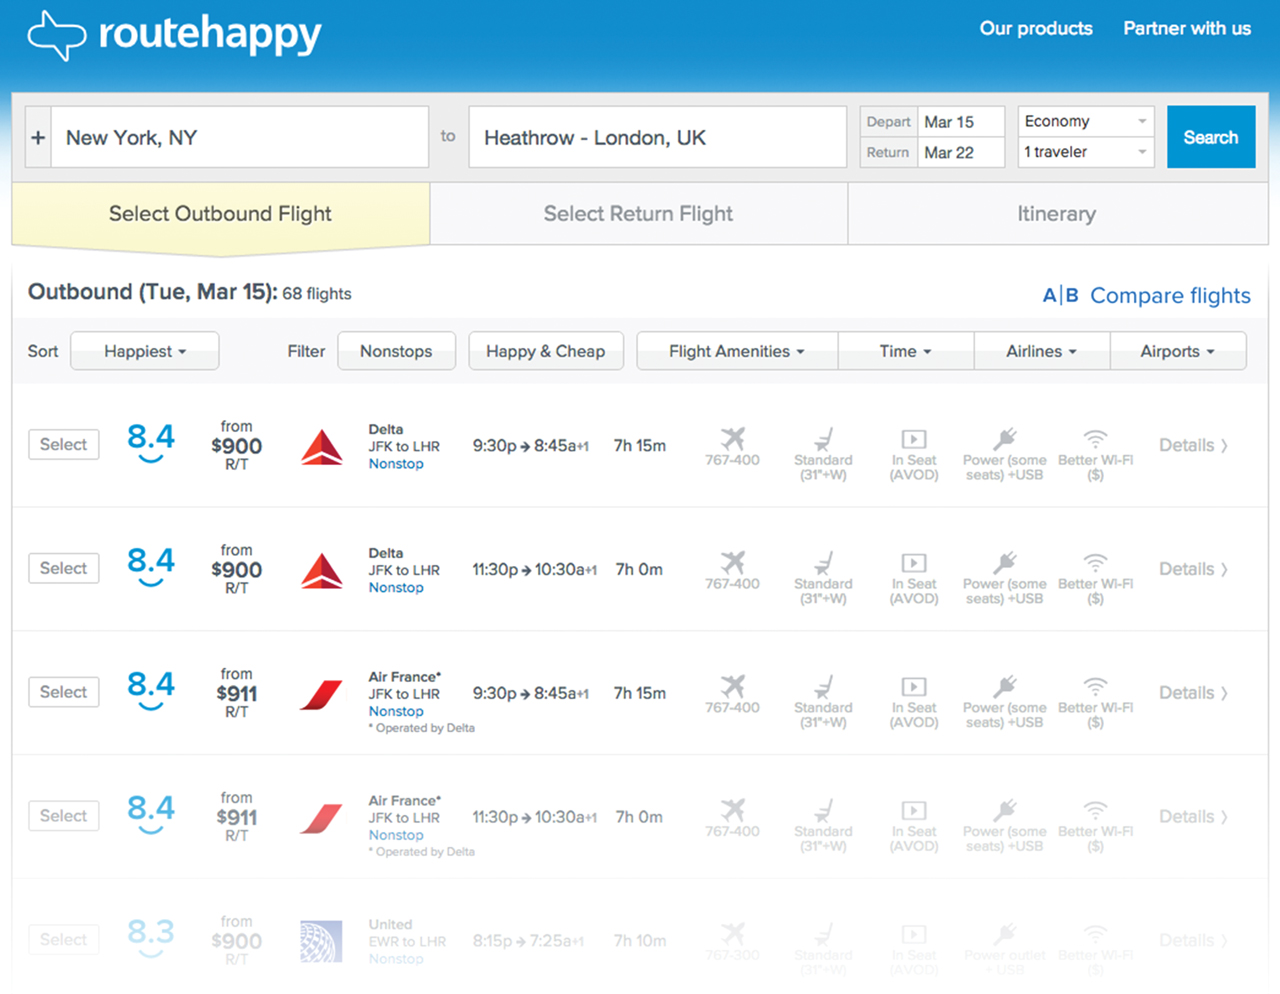Open the Itinerary tab
Screen dimensions: 1280x994
1057,214
